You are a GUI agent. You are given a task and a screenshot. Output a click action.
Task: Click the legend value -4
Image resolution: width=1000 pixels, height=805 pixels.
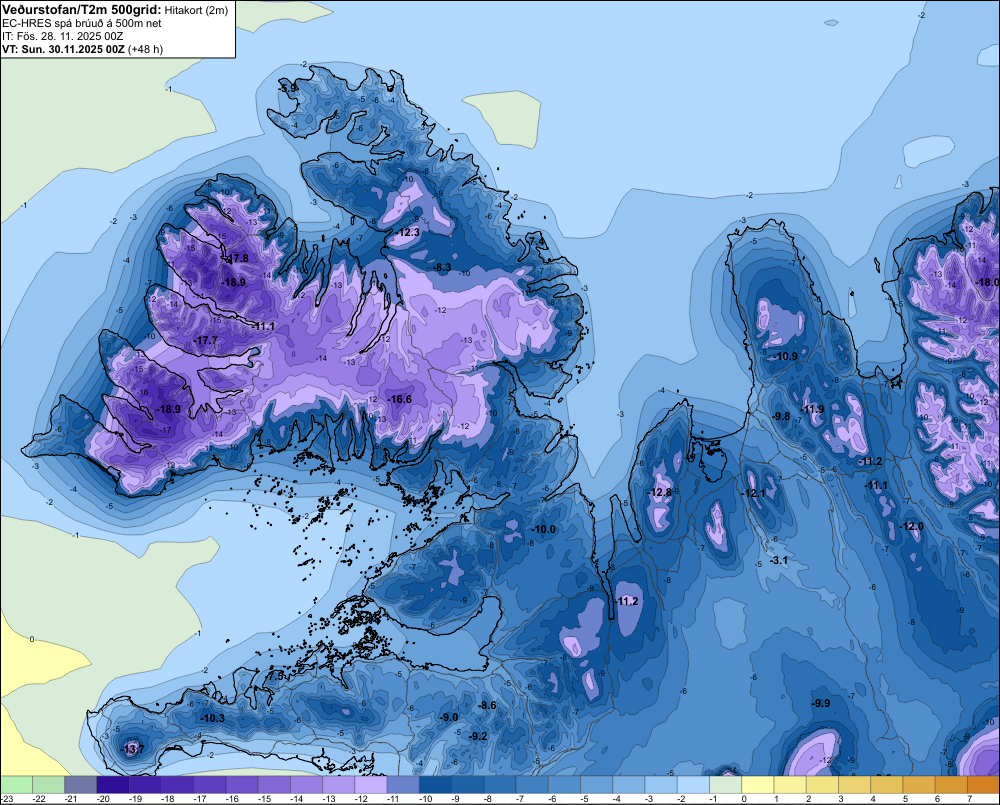coord(617,799)
